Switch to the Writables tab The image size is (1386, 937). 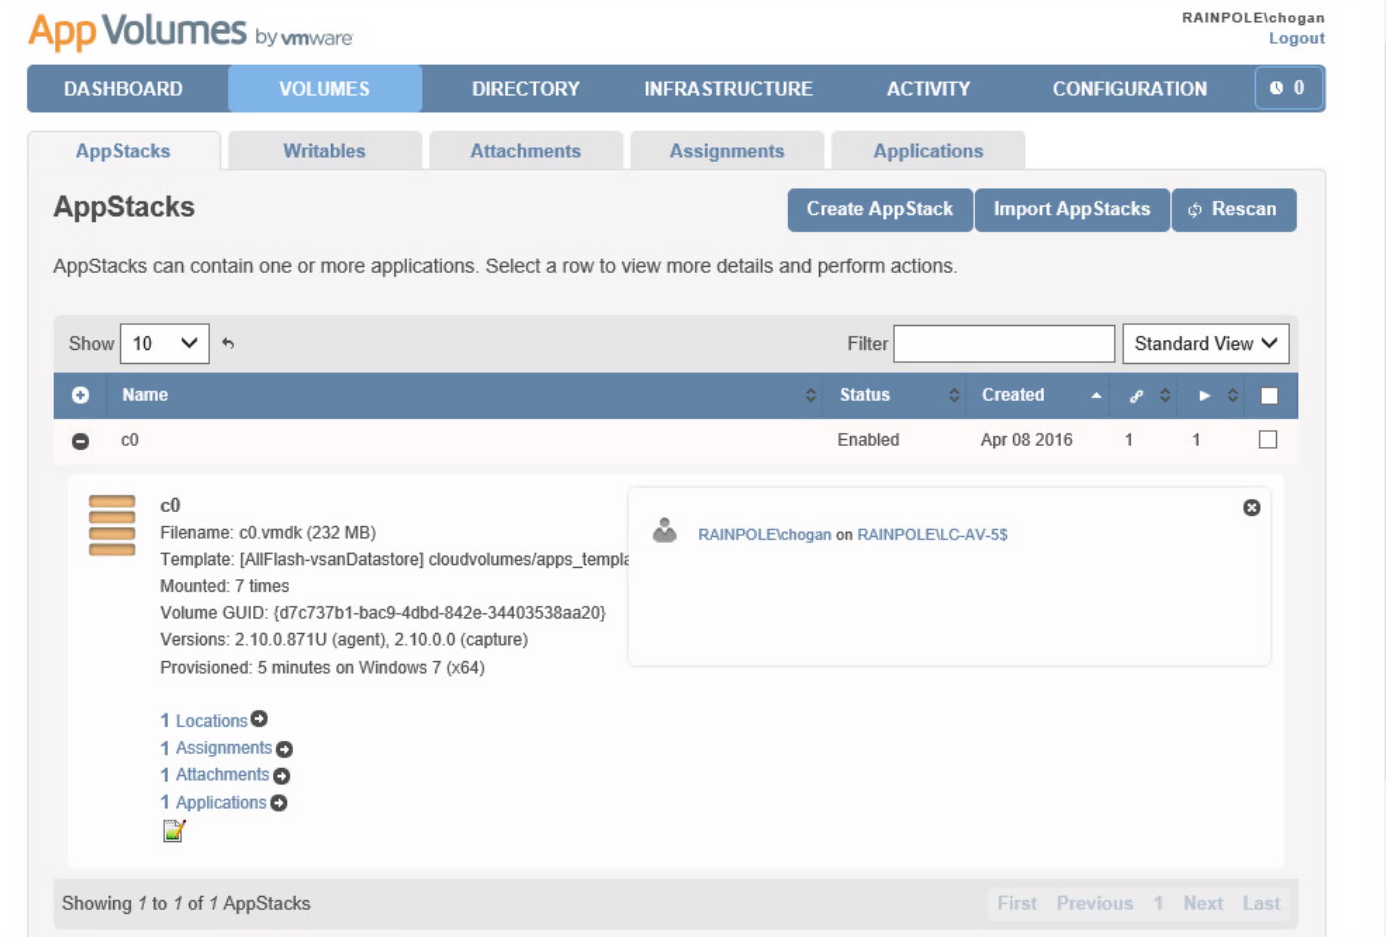click(x=323, y=150)
